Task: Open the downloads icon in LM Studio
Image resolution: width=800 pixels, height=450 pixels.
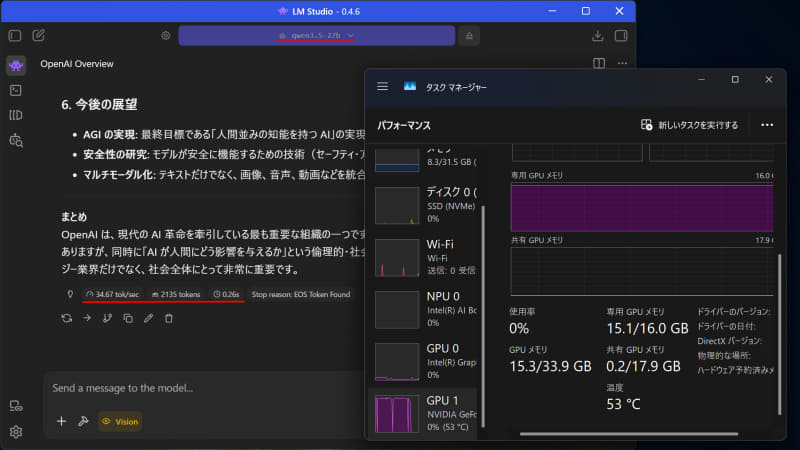Action: [x=597, y=36]
